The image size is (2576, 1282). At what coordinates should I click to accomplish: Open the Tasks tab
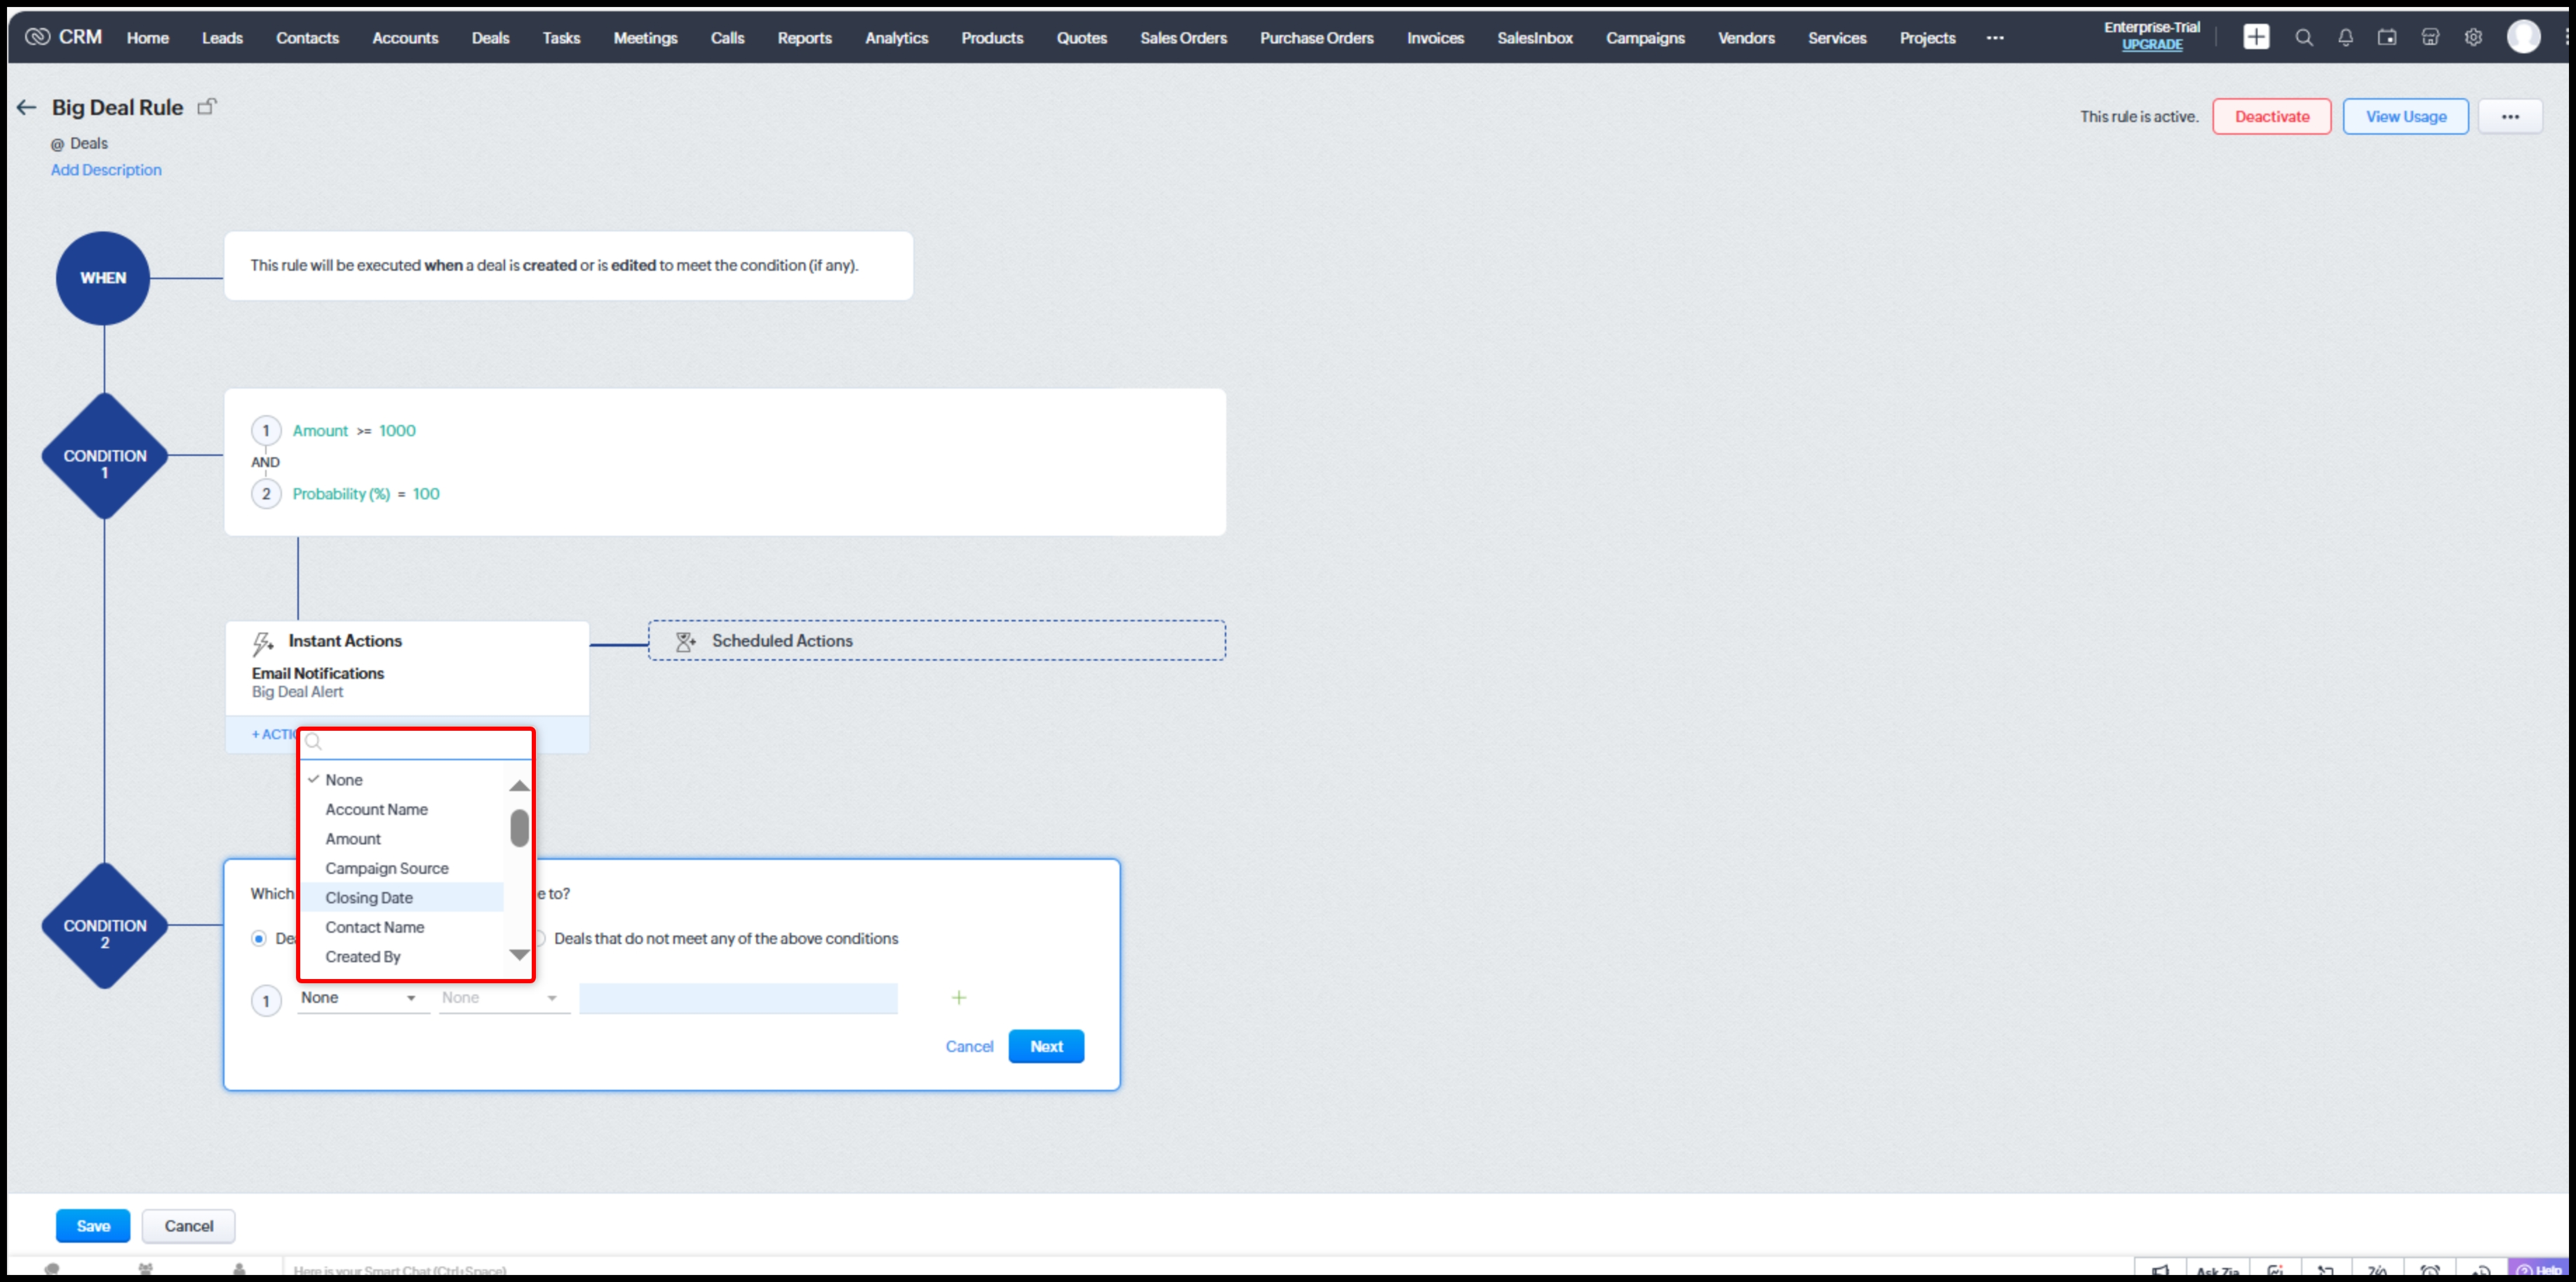point(561,38)
